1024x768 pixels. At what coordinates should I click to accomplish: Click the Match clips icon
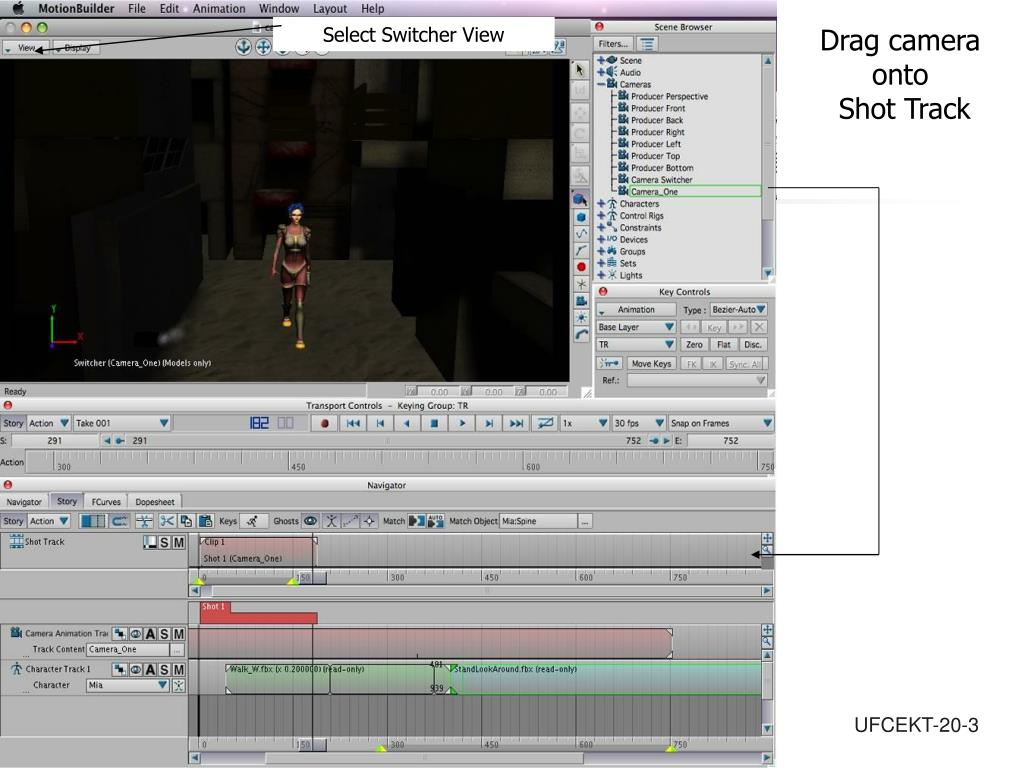[x=417, y=520]
